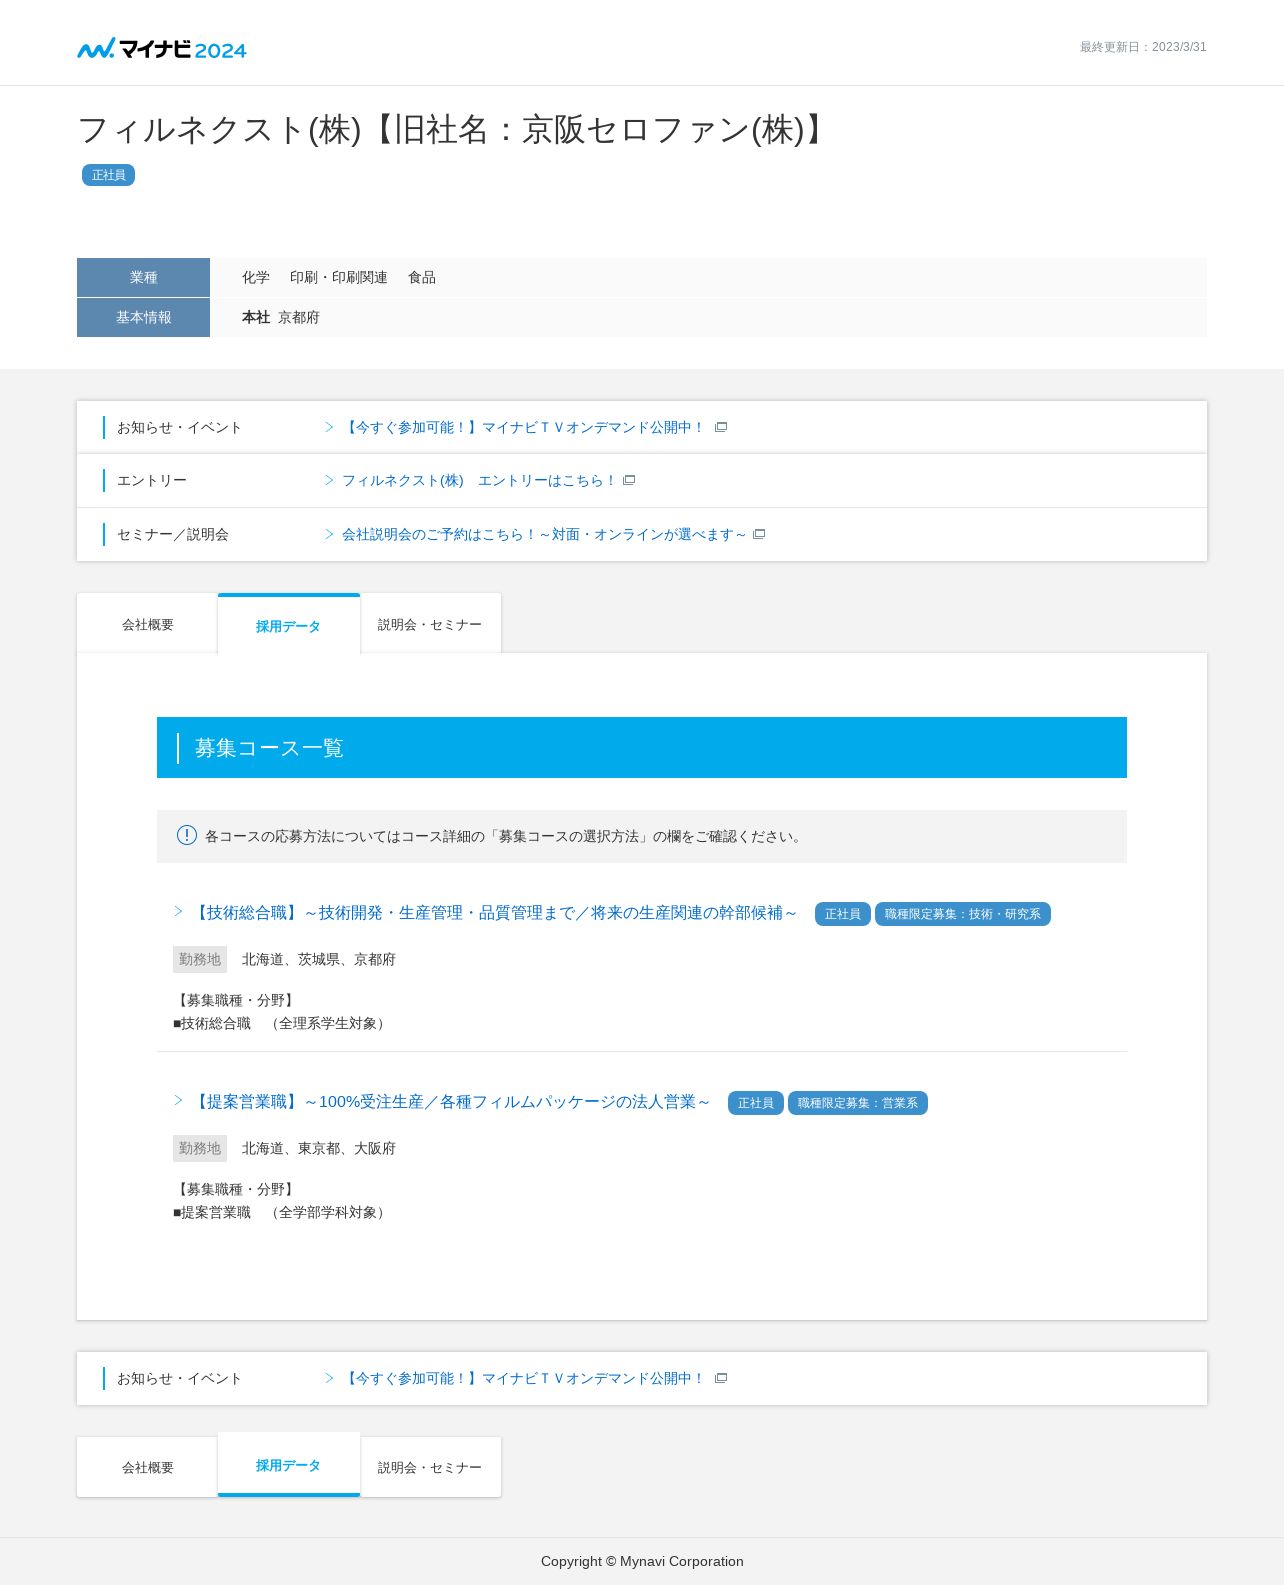Click arrow before bottom マイナビTVオンデマンド link
Viewport: 1284px width, 1585px height.
tap(329, 1378)
